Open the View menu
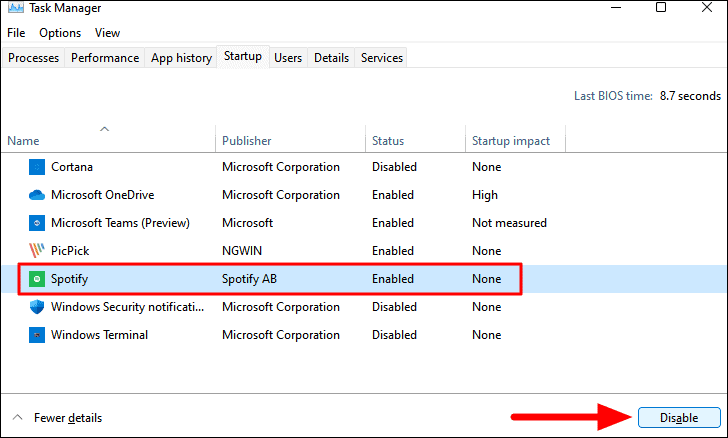 (107, 33)
